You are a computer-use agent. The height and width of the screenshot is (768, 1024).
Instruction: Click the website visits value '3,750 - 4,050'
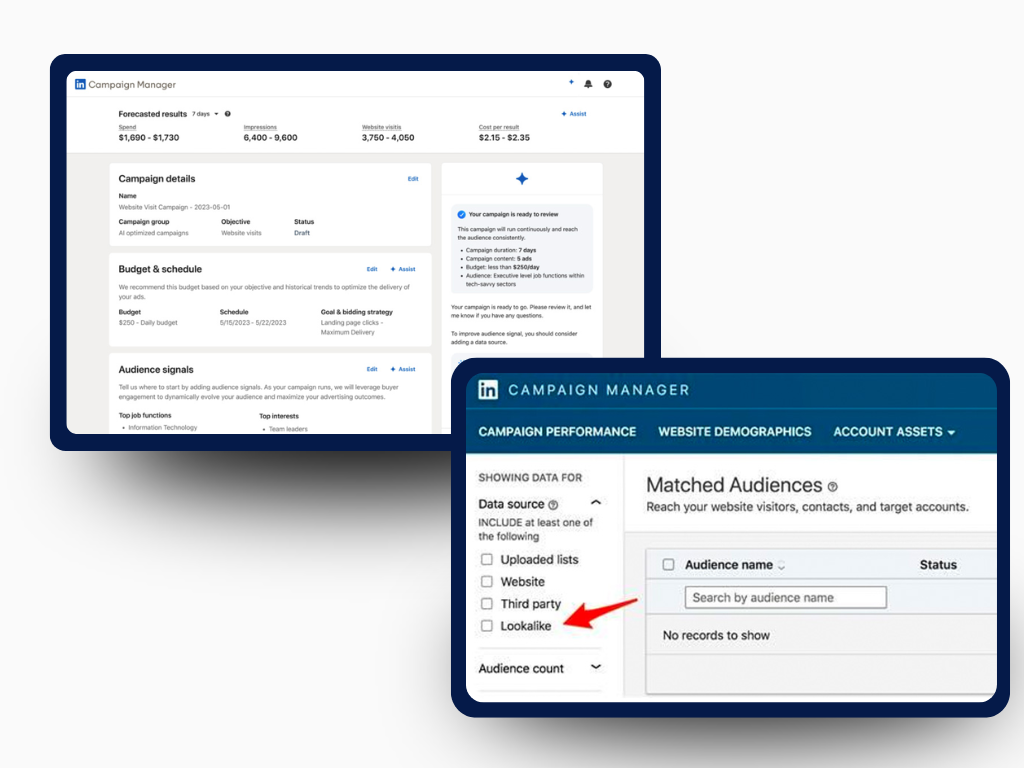click(x=388, y=138)
